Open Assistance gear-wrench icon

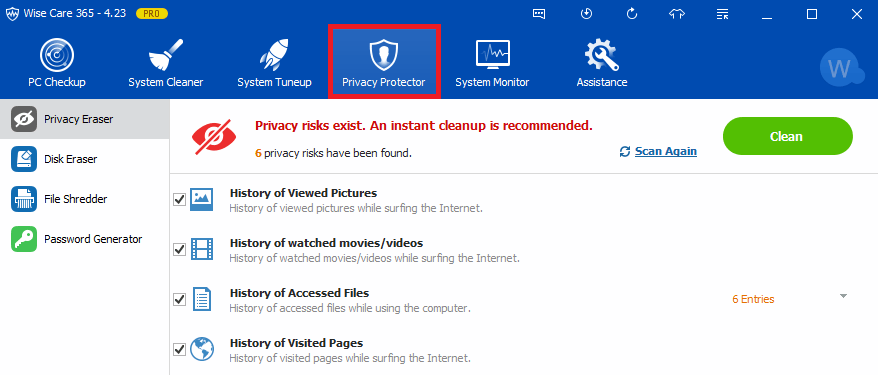coord(602,63)
